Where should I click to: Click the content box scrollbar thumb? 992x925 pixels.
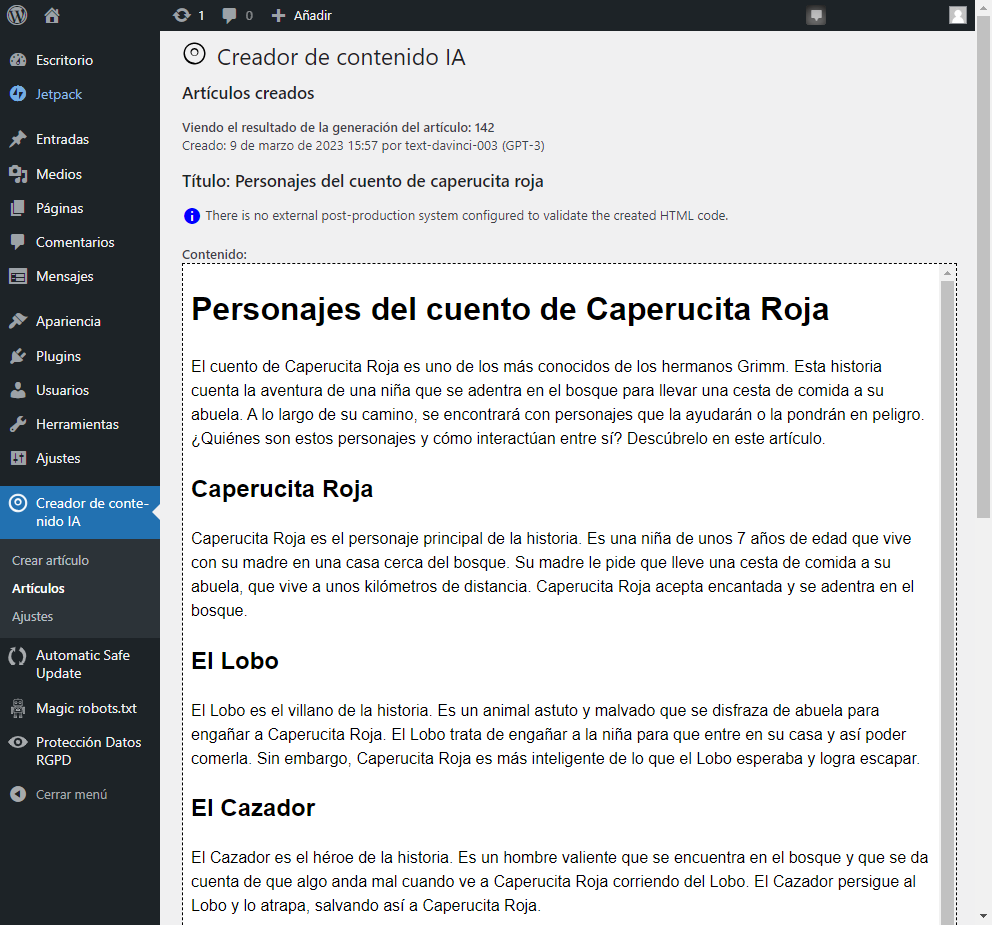(947, 602)
